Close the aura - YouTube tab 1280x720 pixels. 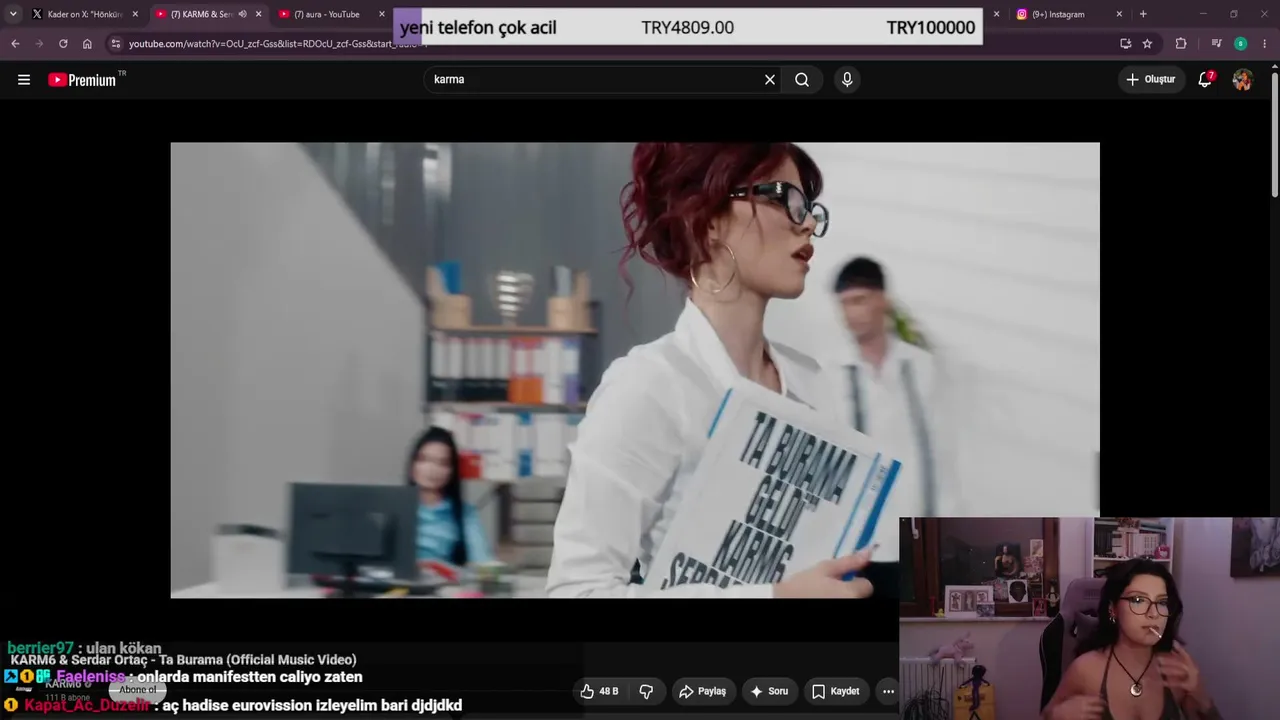pyautogui.click(x=381, y=14)
